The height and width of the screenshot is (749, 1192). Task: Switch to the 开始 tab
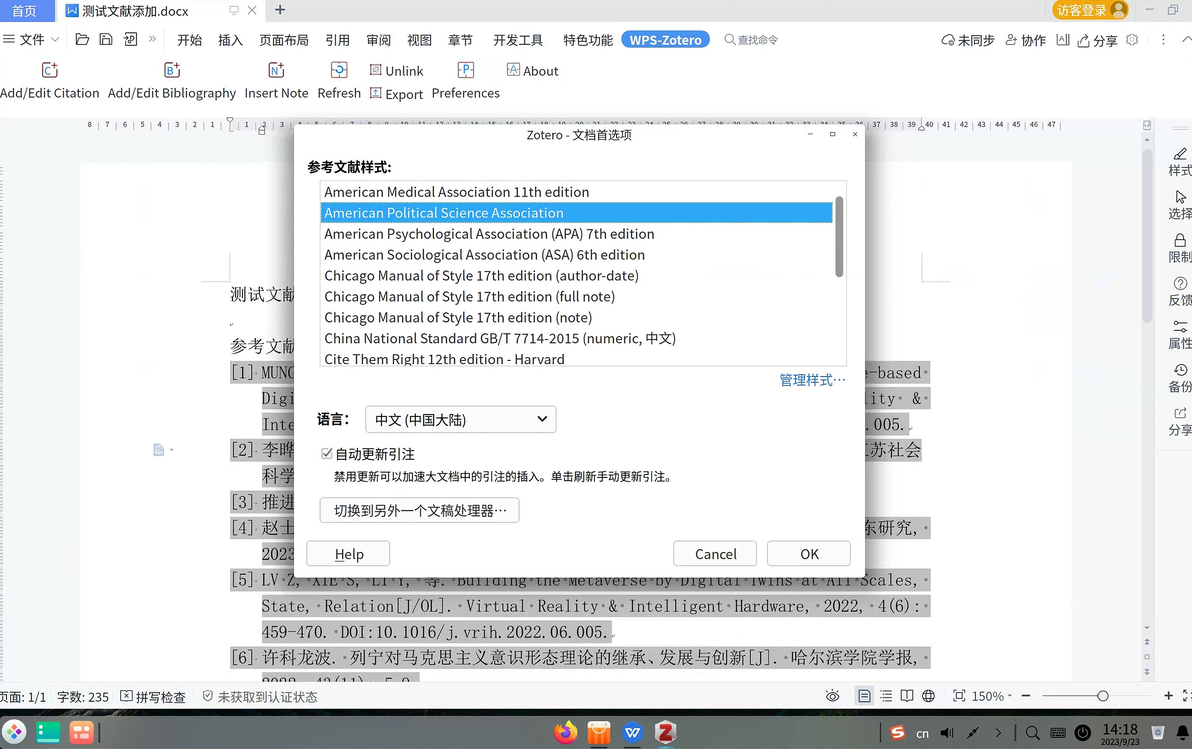click(x=189, y=40)
